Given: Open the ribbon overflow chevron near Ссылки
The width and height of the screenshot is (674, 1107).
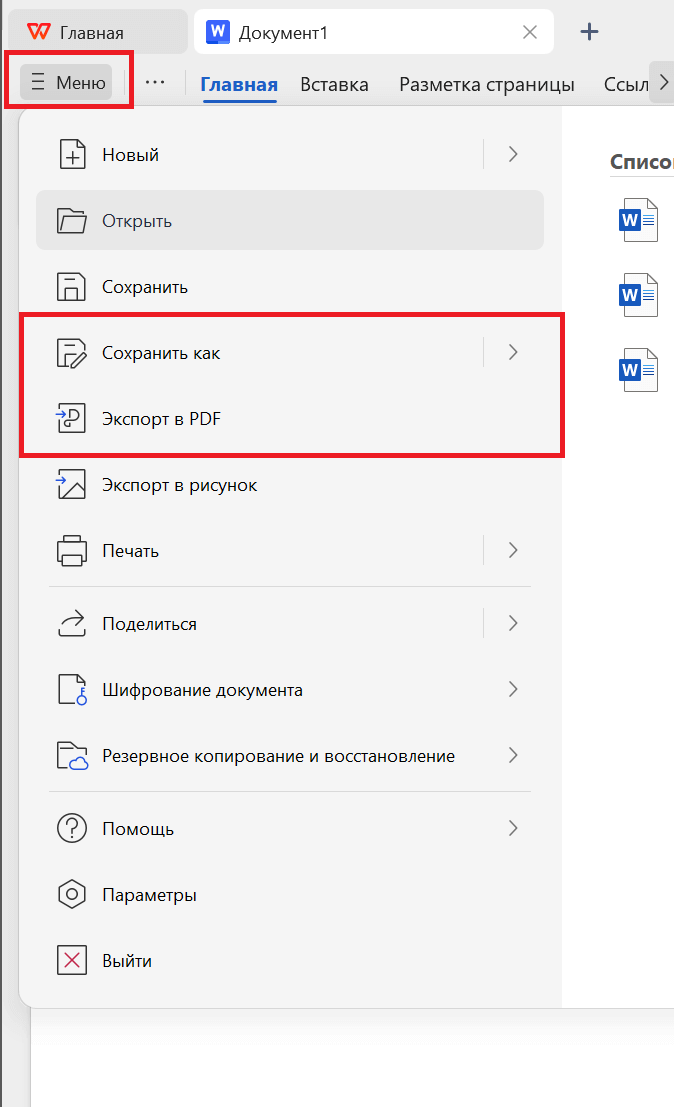Looking at the screenshot, I should pyautogui.click(x=664, y=84).
